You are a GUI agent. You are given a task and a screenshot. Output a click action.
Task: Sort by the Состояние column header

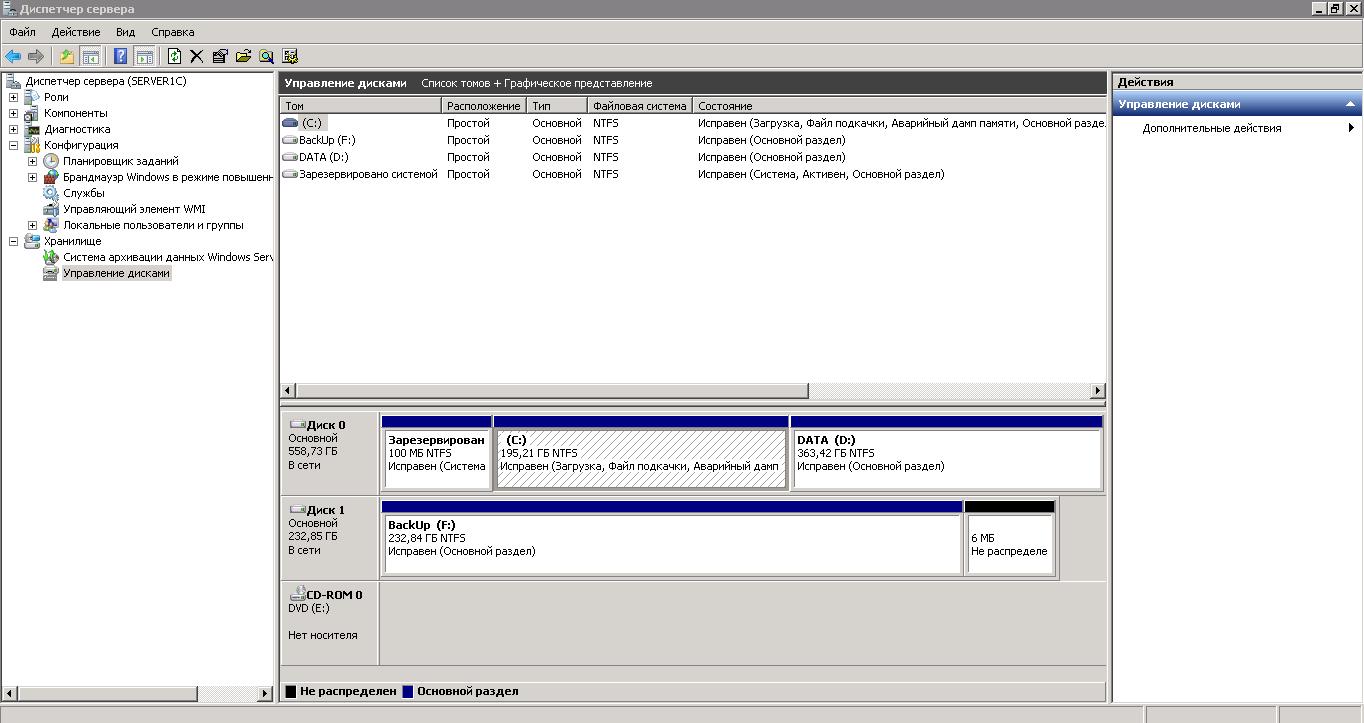899,105
